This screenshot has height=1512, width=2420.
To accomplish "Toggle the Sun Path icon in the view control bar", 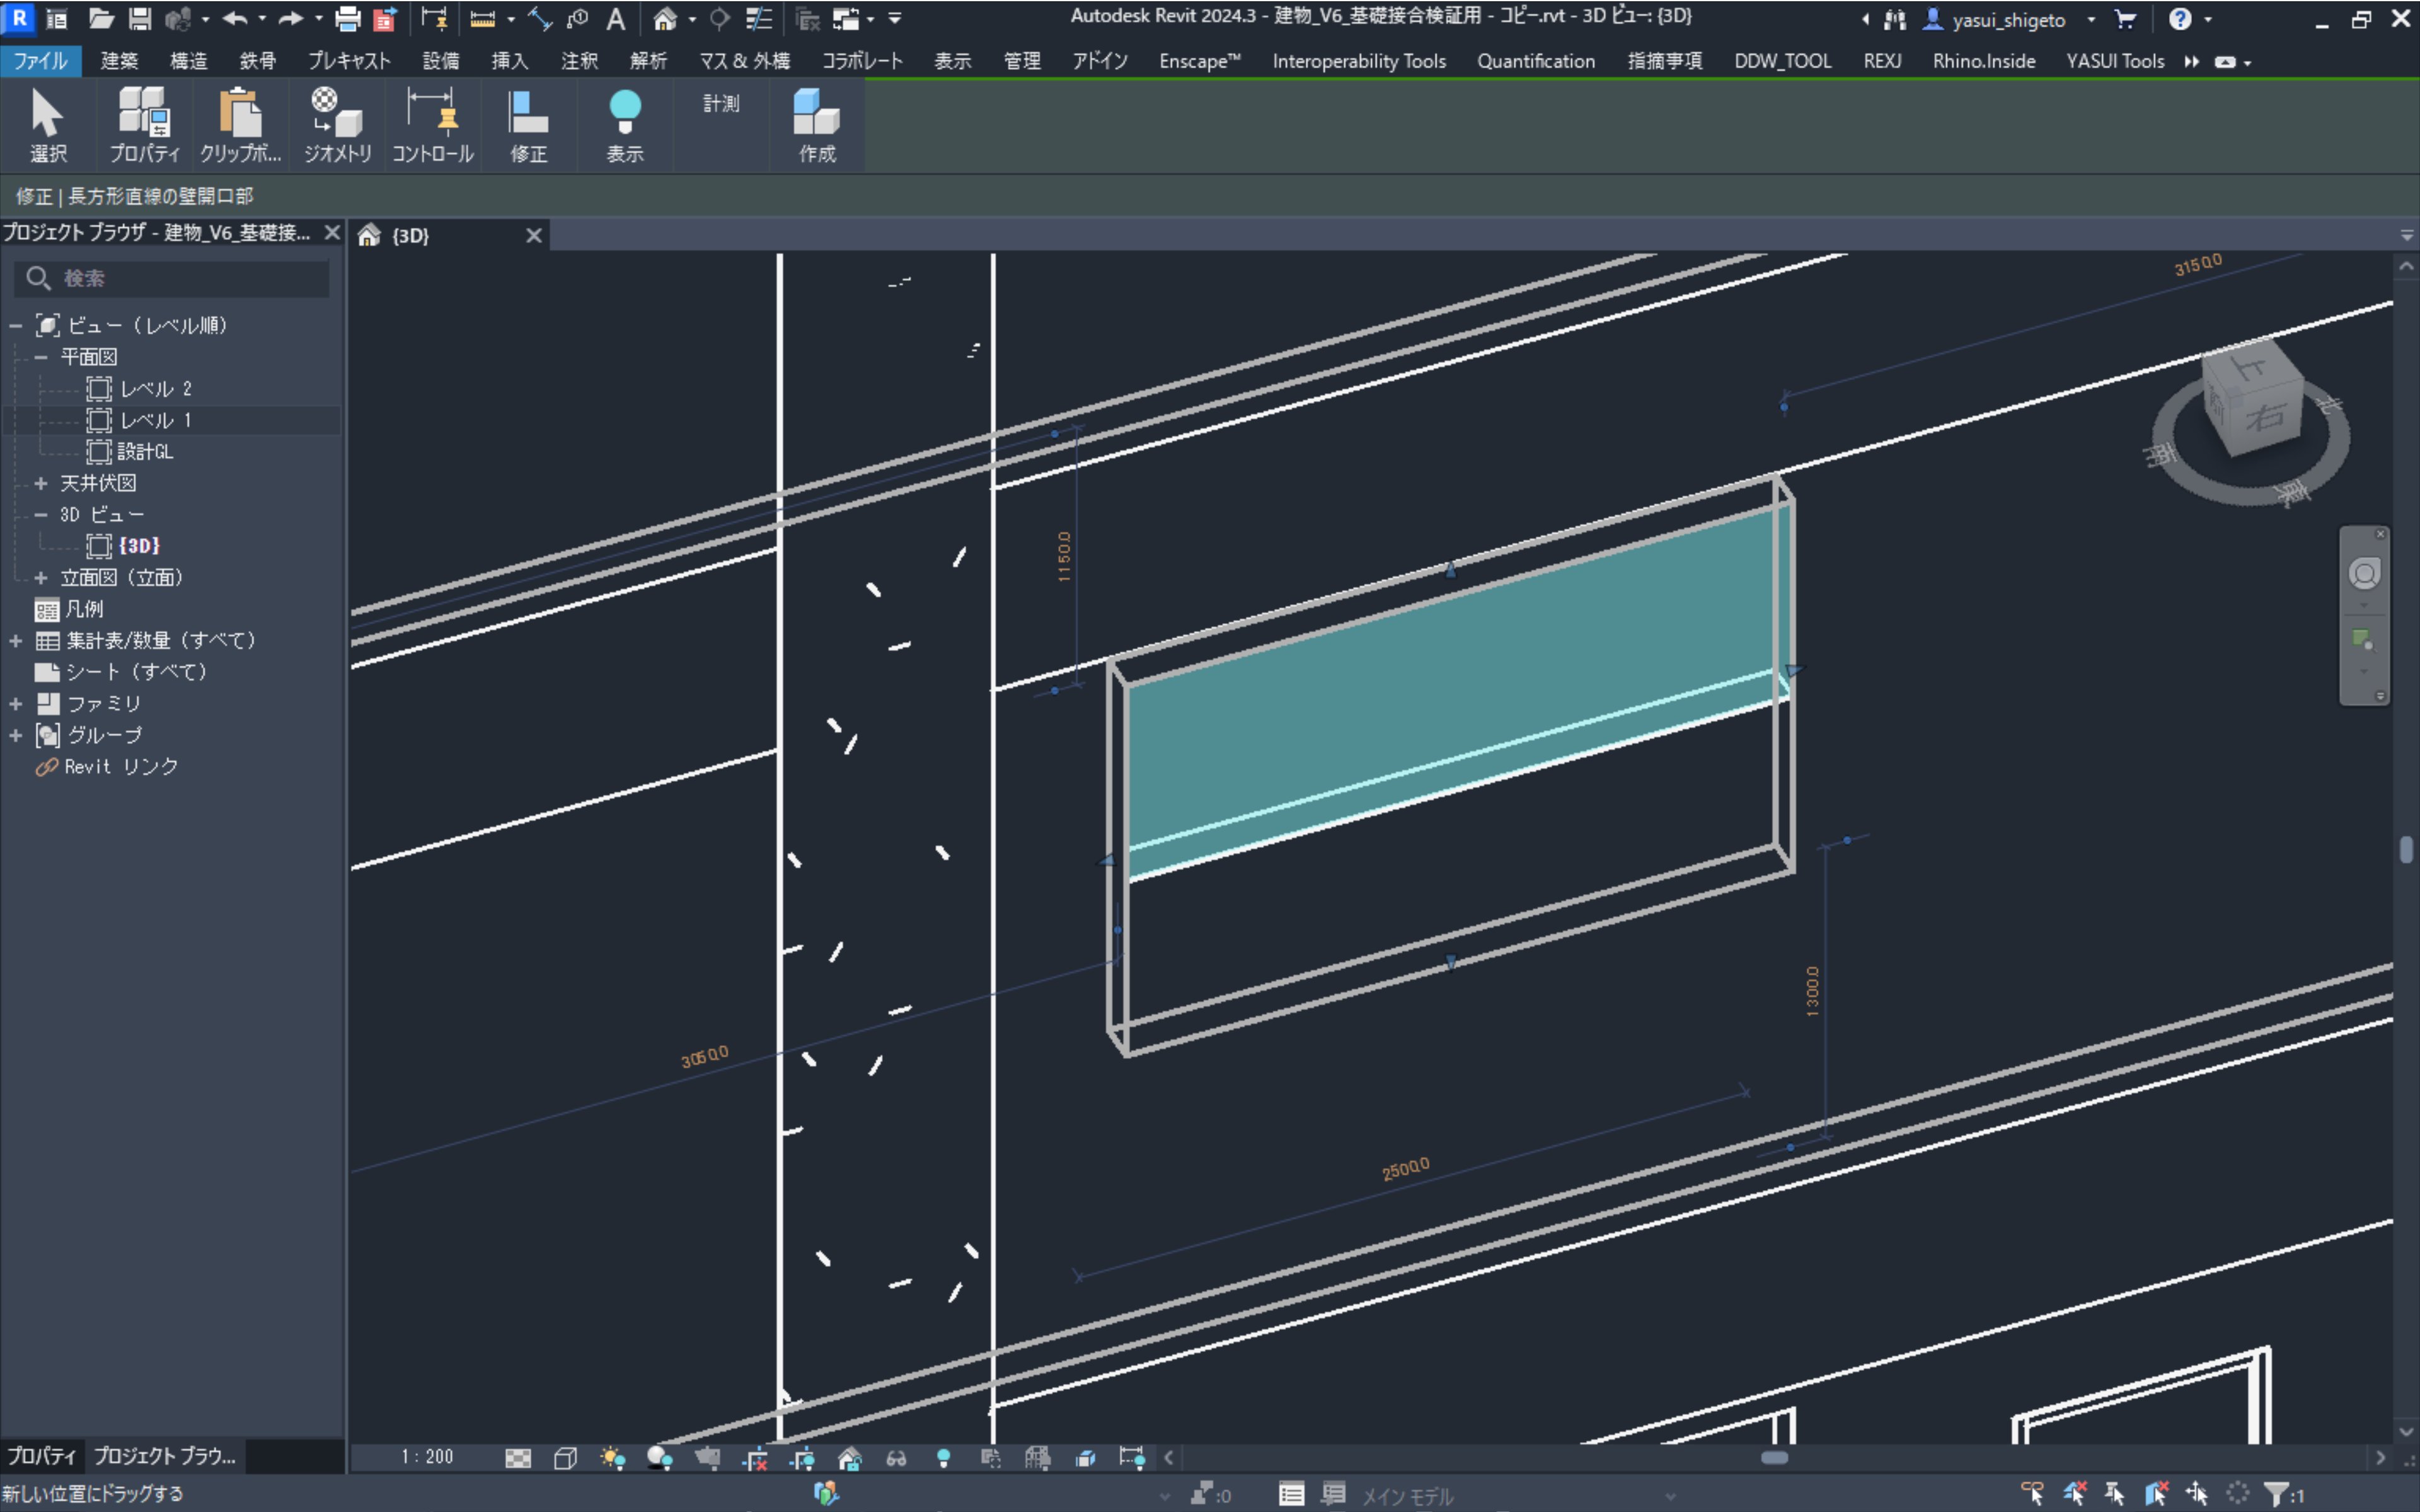I will (x=612, y=1458).
